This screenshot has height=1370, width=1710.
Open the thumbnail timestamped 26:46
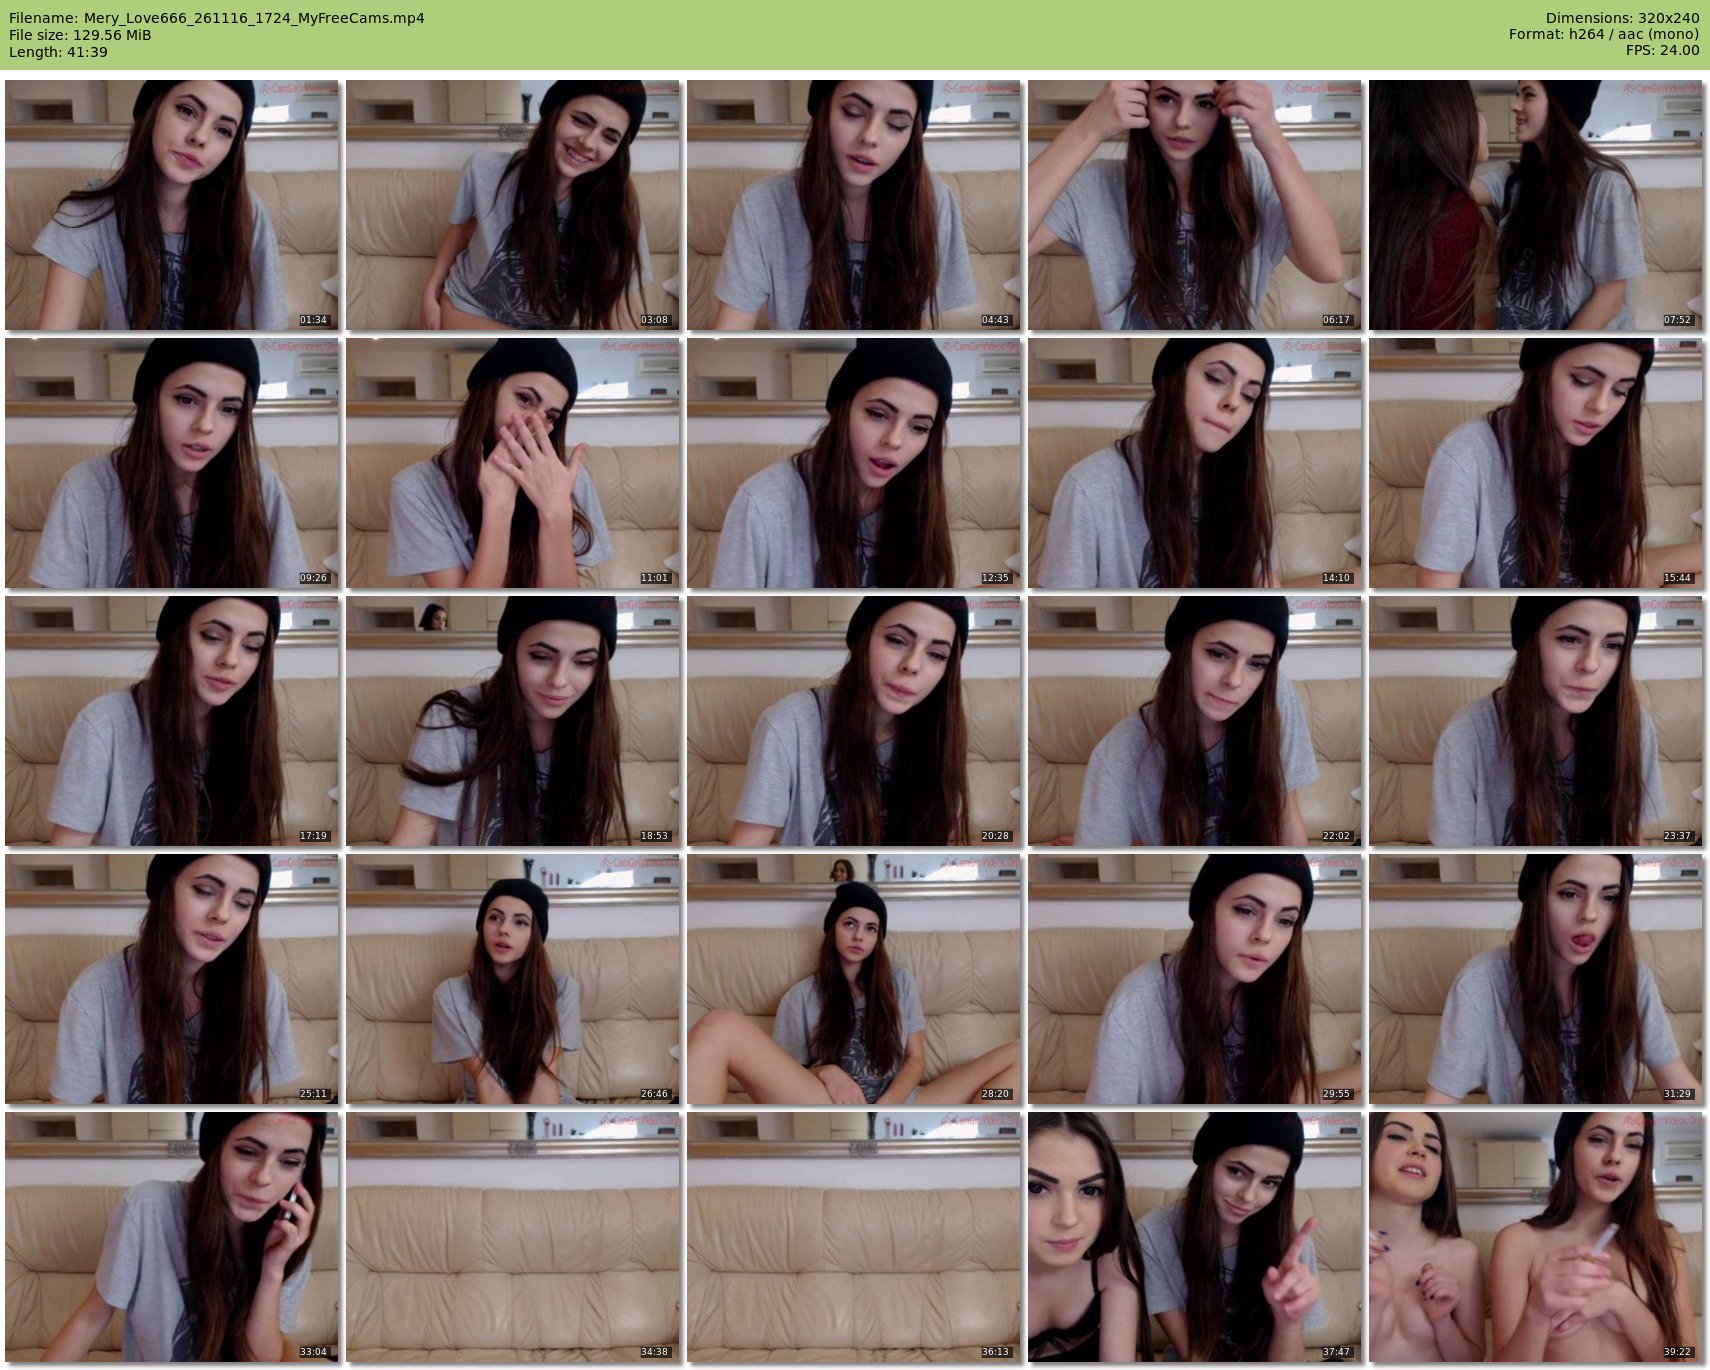(x=513, y=979)
